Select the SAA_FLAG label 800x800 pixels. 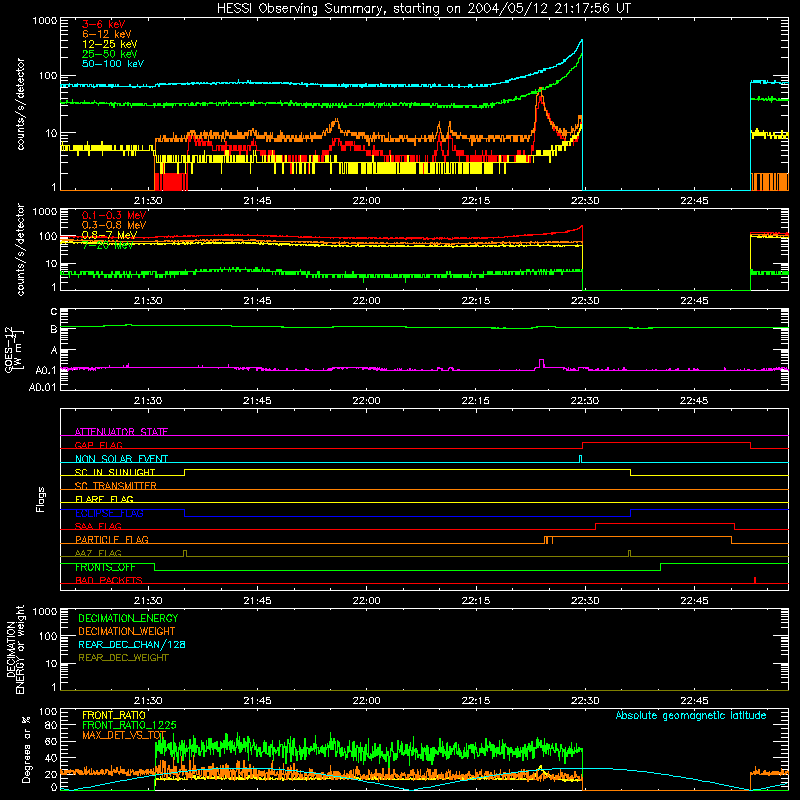[98, 527]
